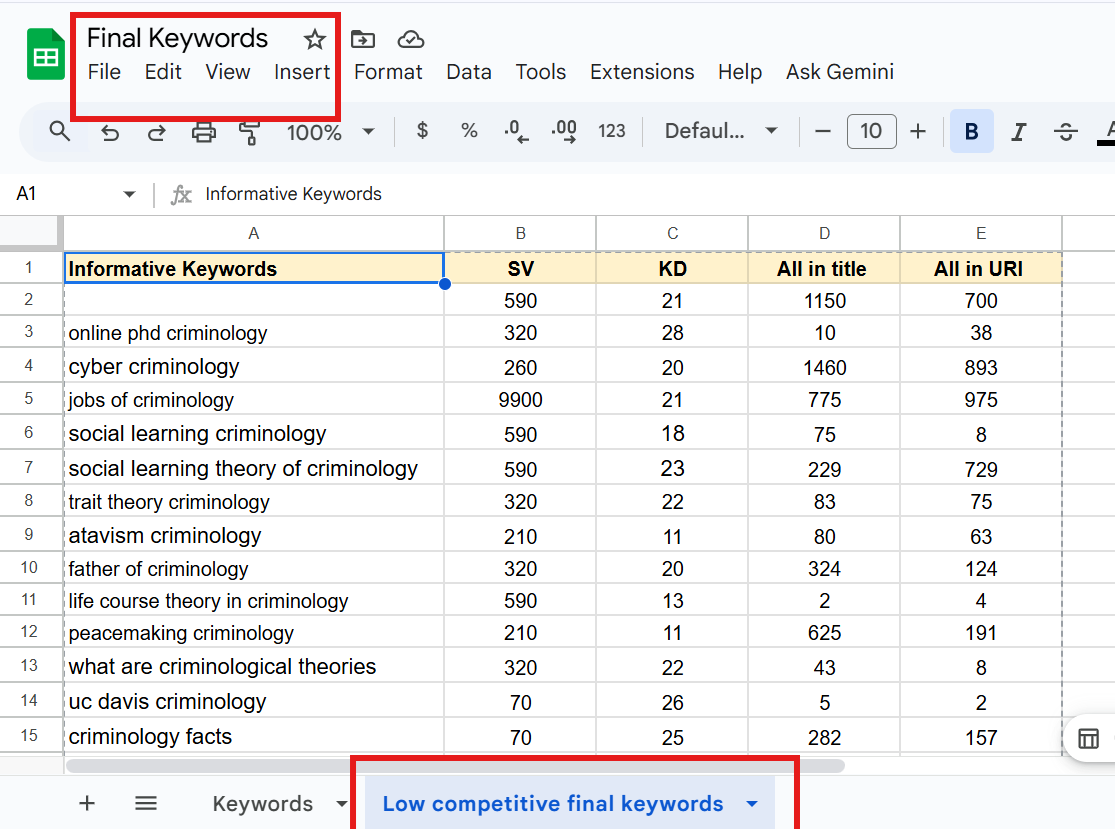This screenshot has height=829, width=1115.
Task: Expand the Default font dropdown
Action: click(721, 132)
